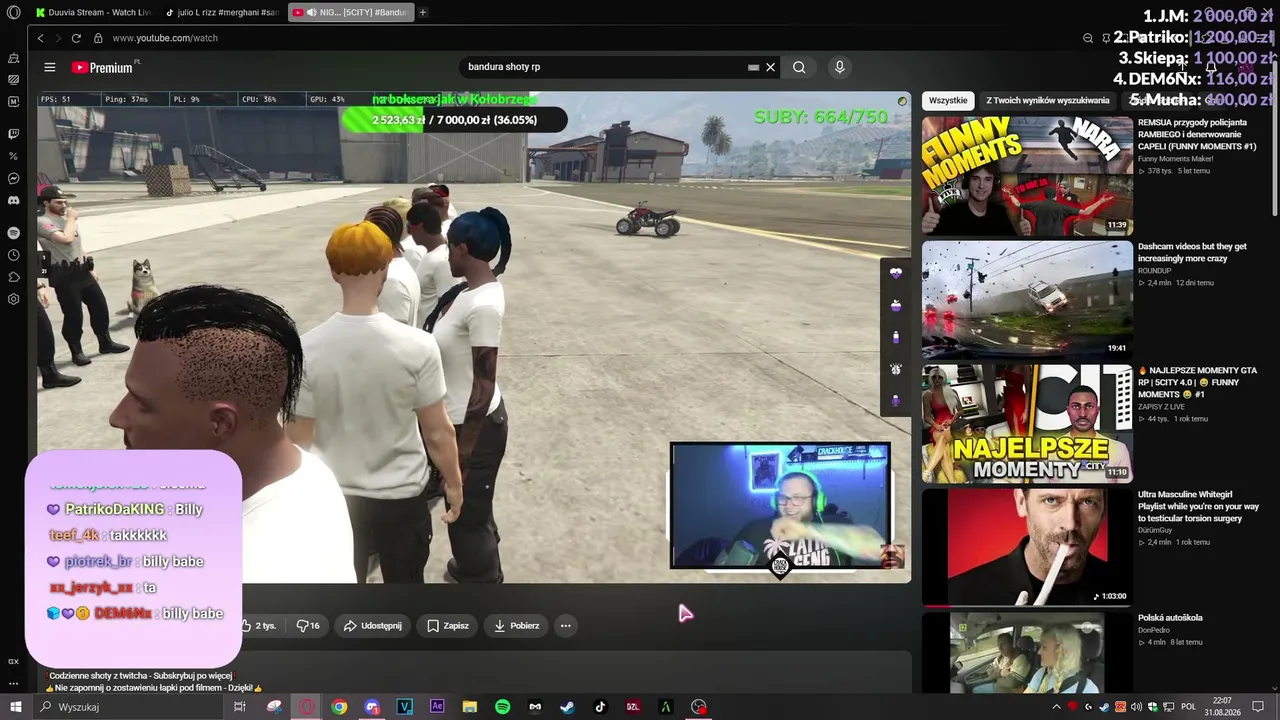This screenshot has width=1280, height=720.
Task: Switch to the Duuvia Stream tab
Action: pyautogui.click(x=93, y=12)
